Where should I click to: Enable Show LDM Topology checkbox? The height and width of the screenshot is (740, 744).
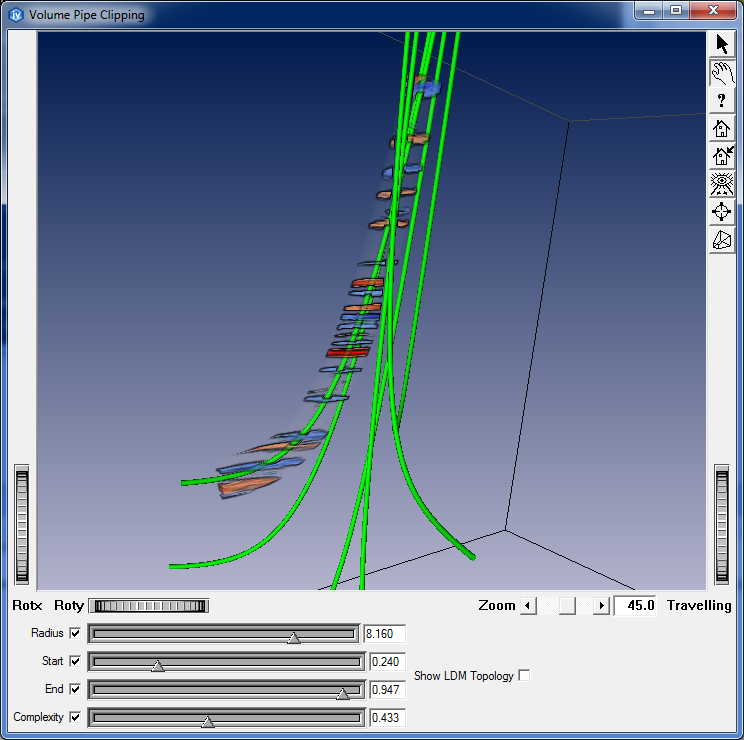click(x=525, y=676)
